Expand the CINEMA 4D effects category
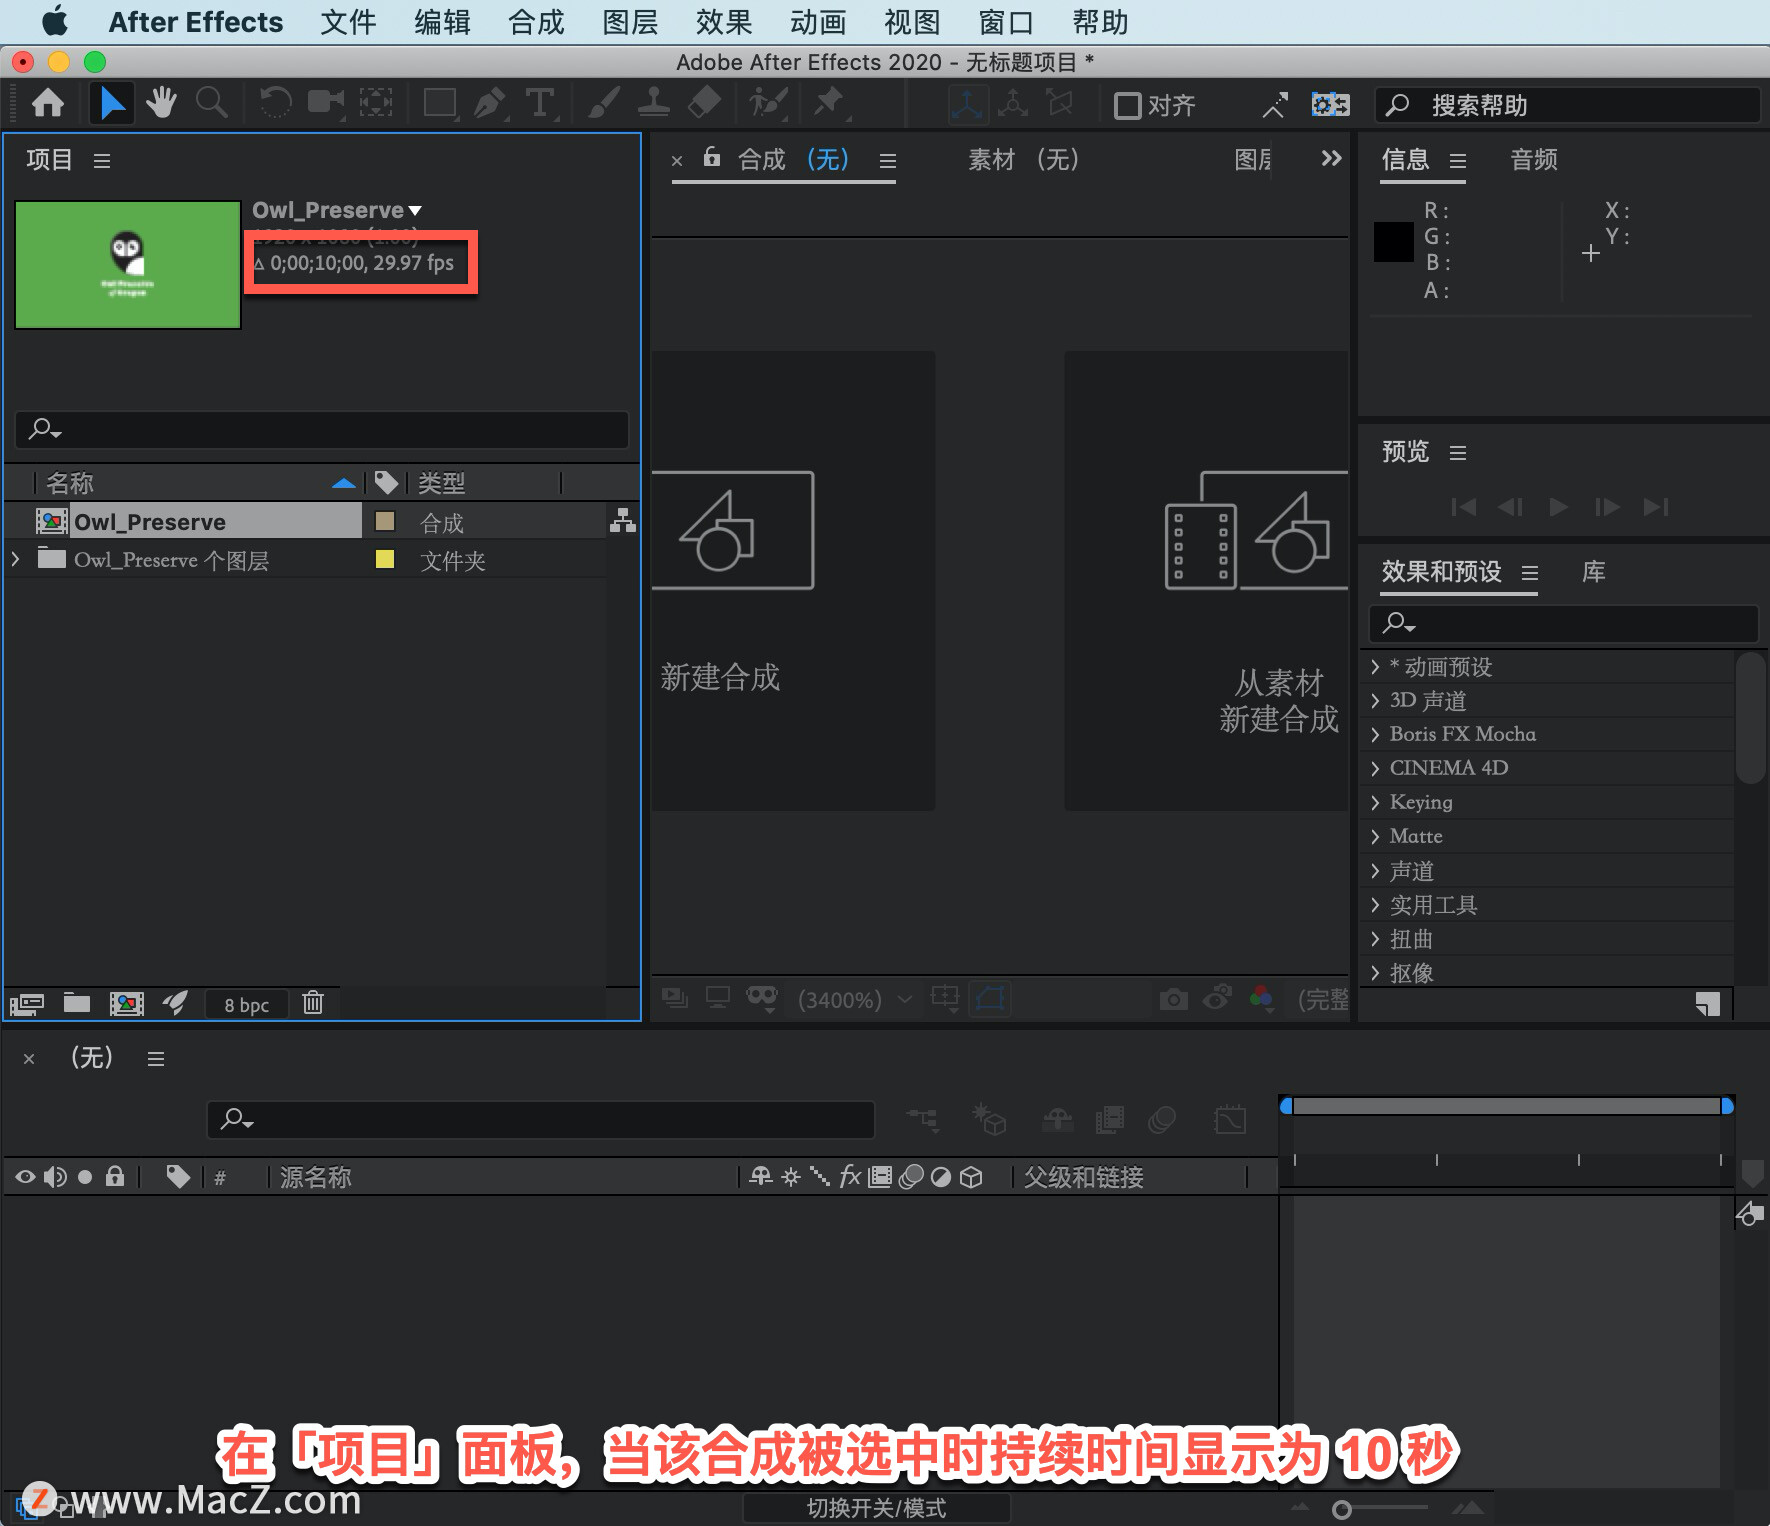1770x1526 pixels. [x=1375, y=768]
